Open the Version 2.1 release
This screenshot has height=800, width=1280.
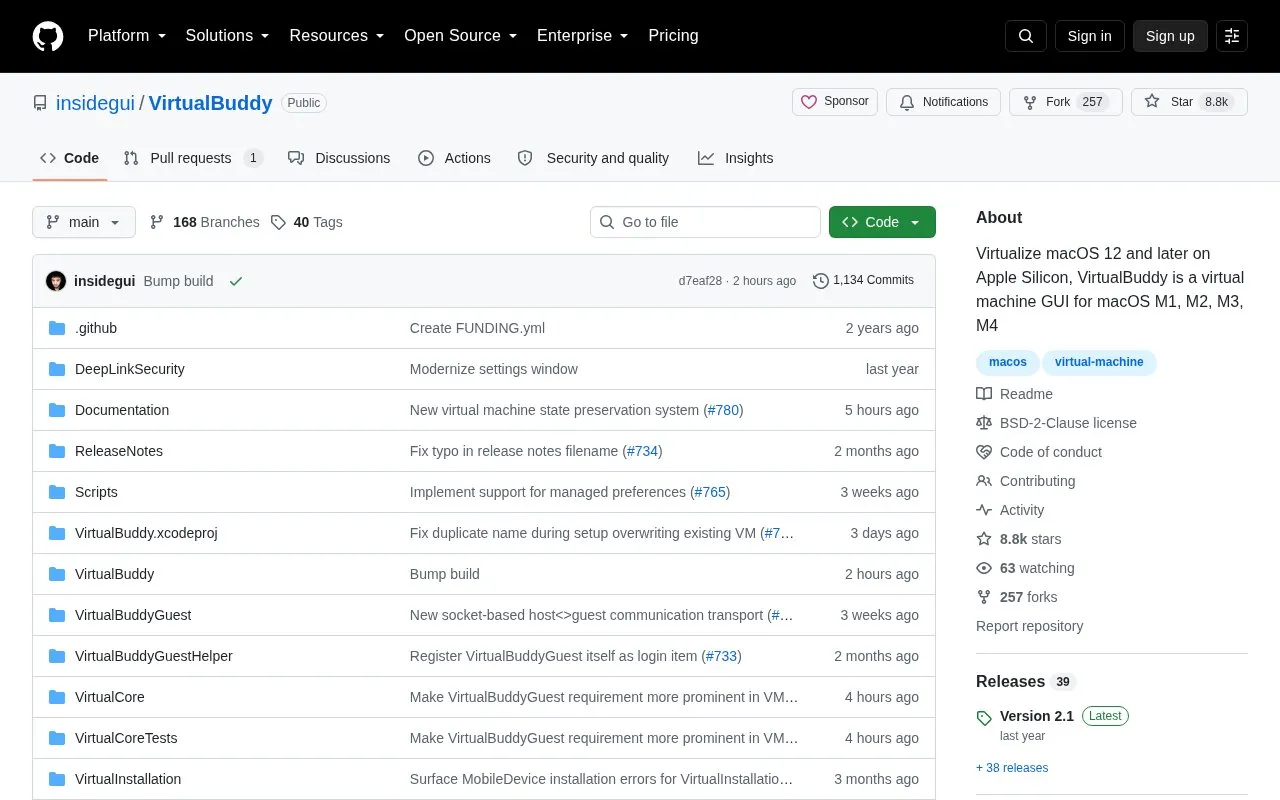click(1037, 716)
